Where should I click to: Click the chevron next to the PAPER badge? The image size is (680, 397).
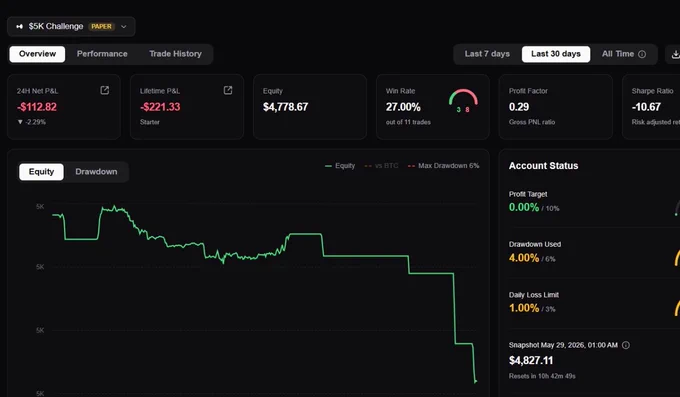tap(124, 26)
